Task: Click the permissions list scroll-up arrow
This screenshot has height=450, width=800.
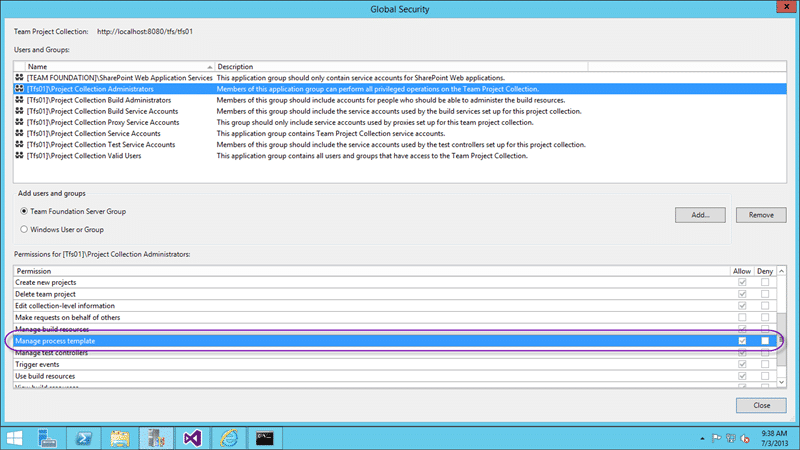Action: click(781, 271)
